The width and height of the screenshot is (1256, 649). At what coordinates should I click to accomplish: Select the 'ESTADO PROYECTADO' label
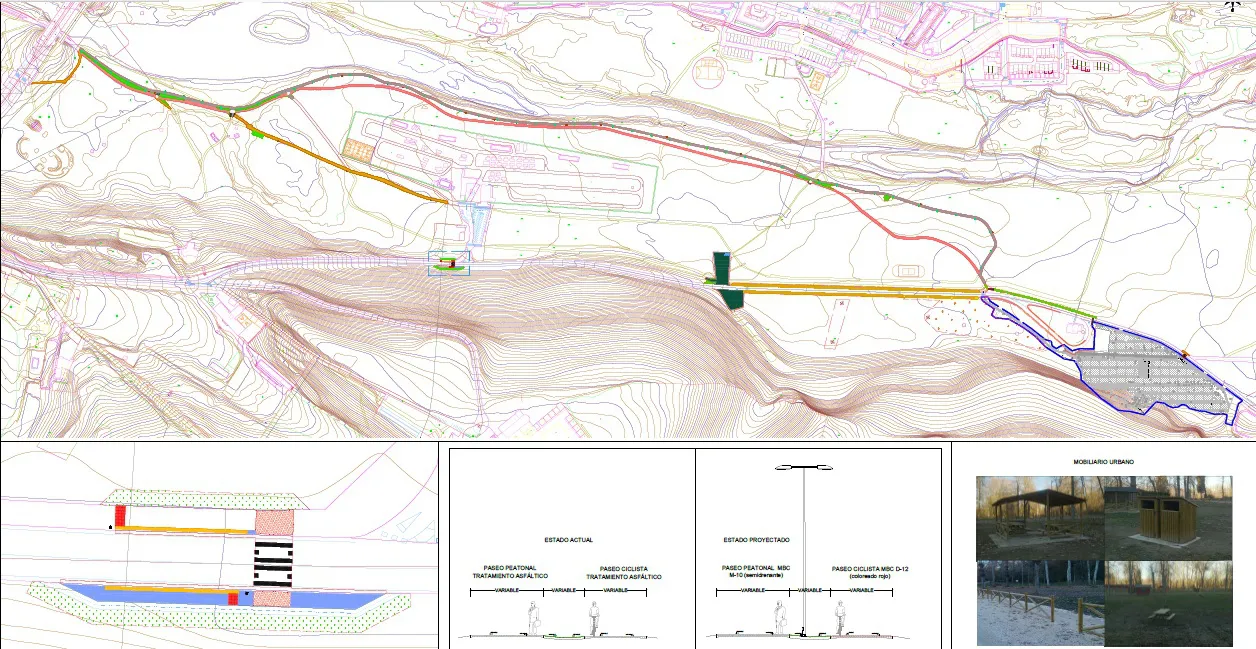coord(756,540)
